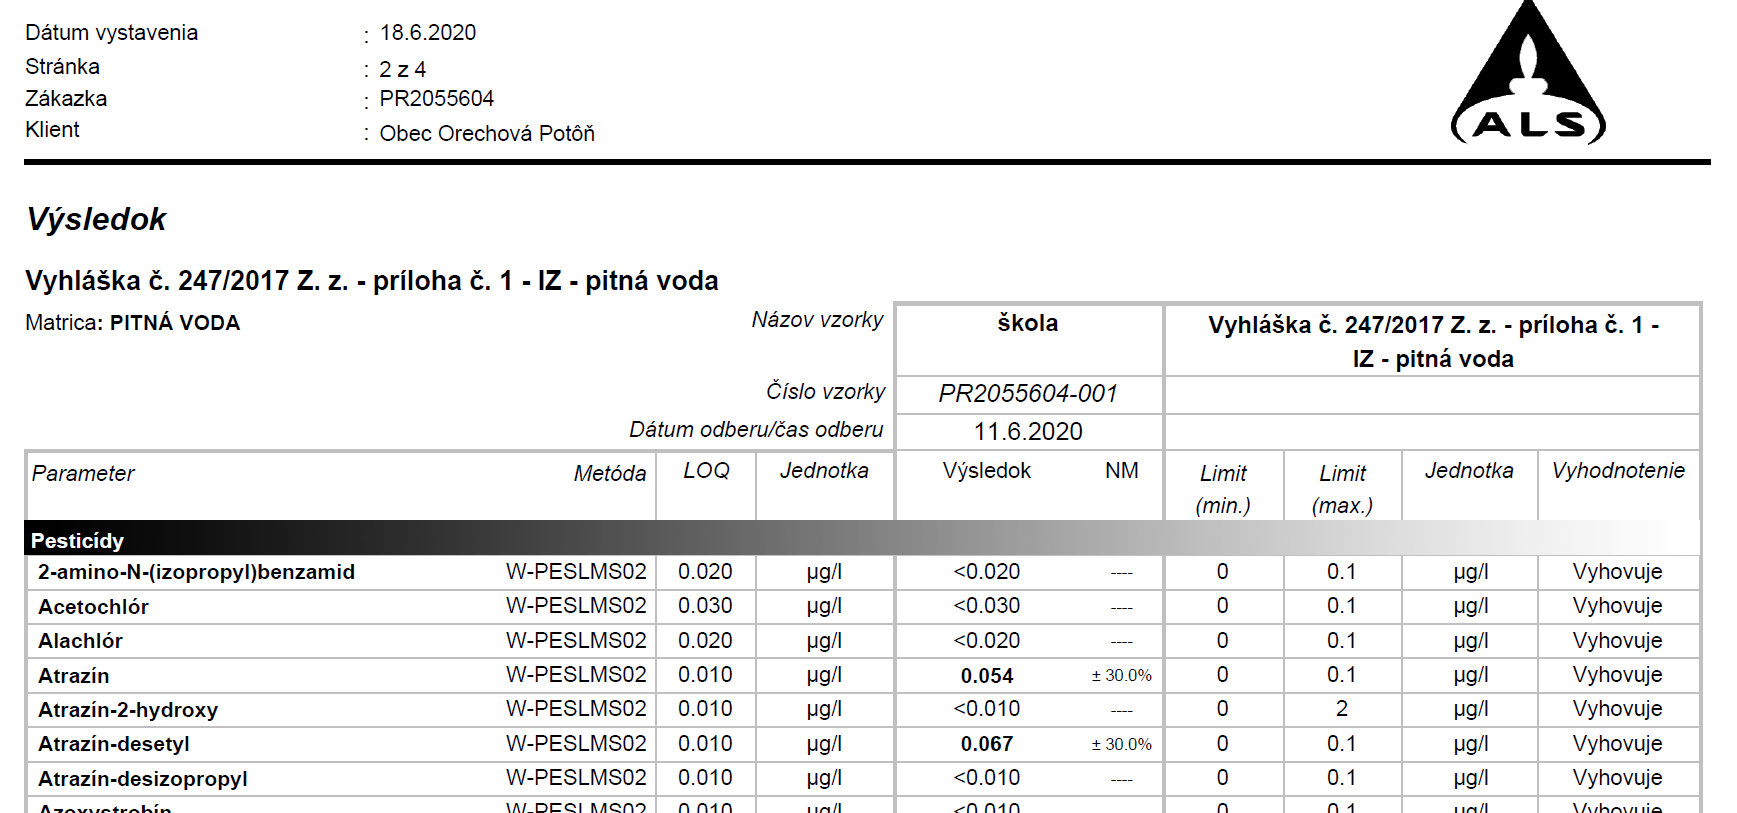Image resolution: width=1737 pixels, height=813 pixels.
Task: Click the sampling date 11.6.2020
Action: [1027, 432]
